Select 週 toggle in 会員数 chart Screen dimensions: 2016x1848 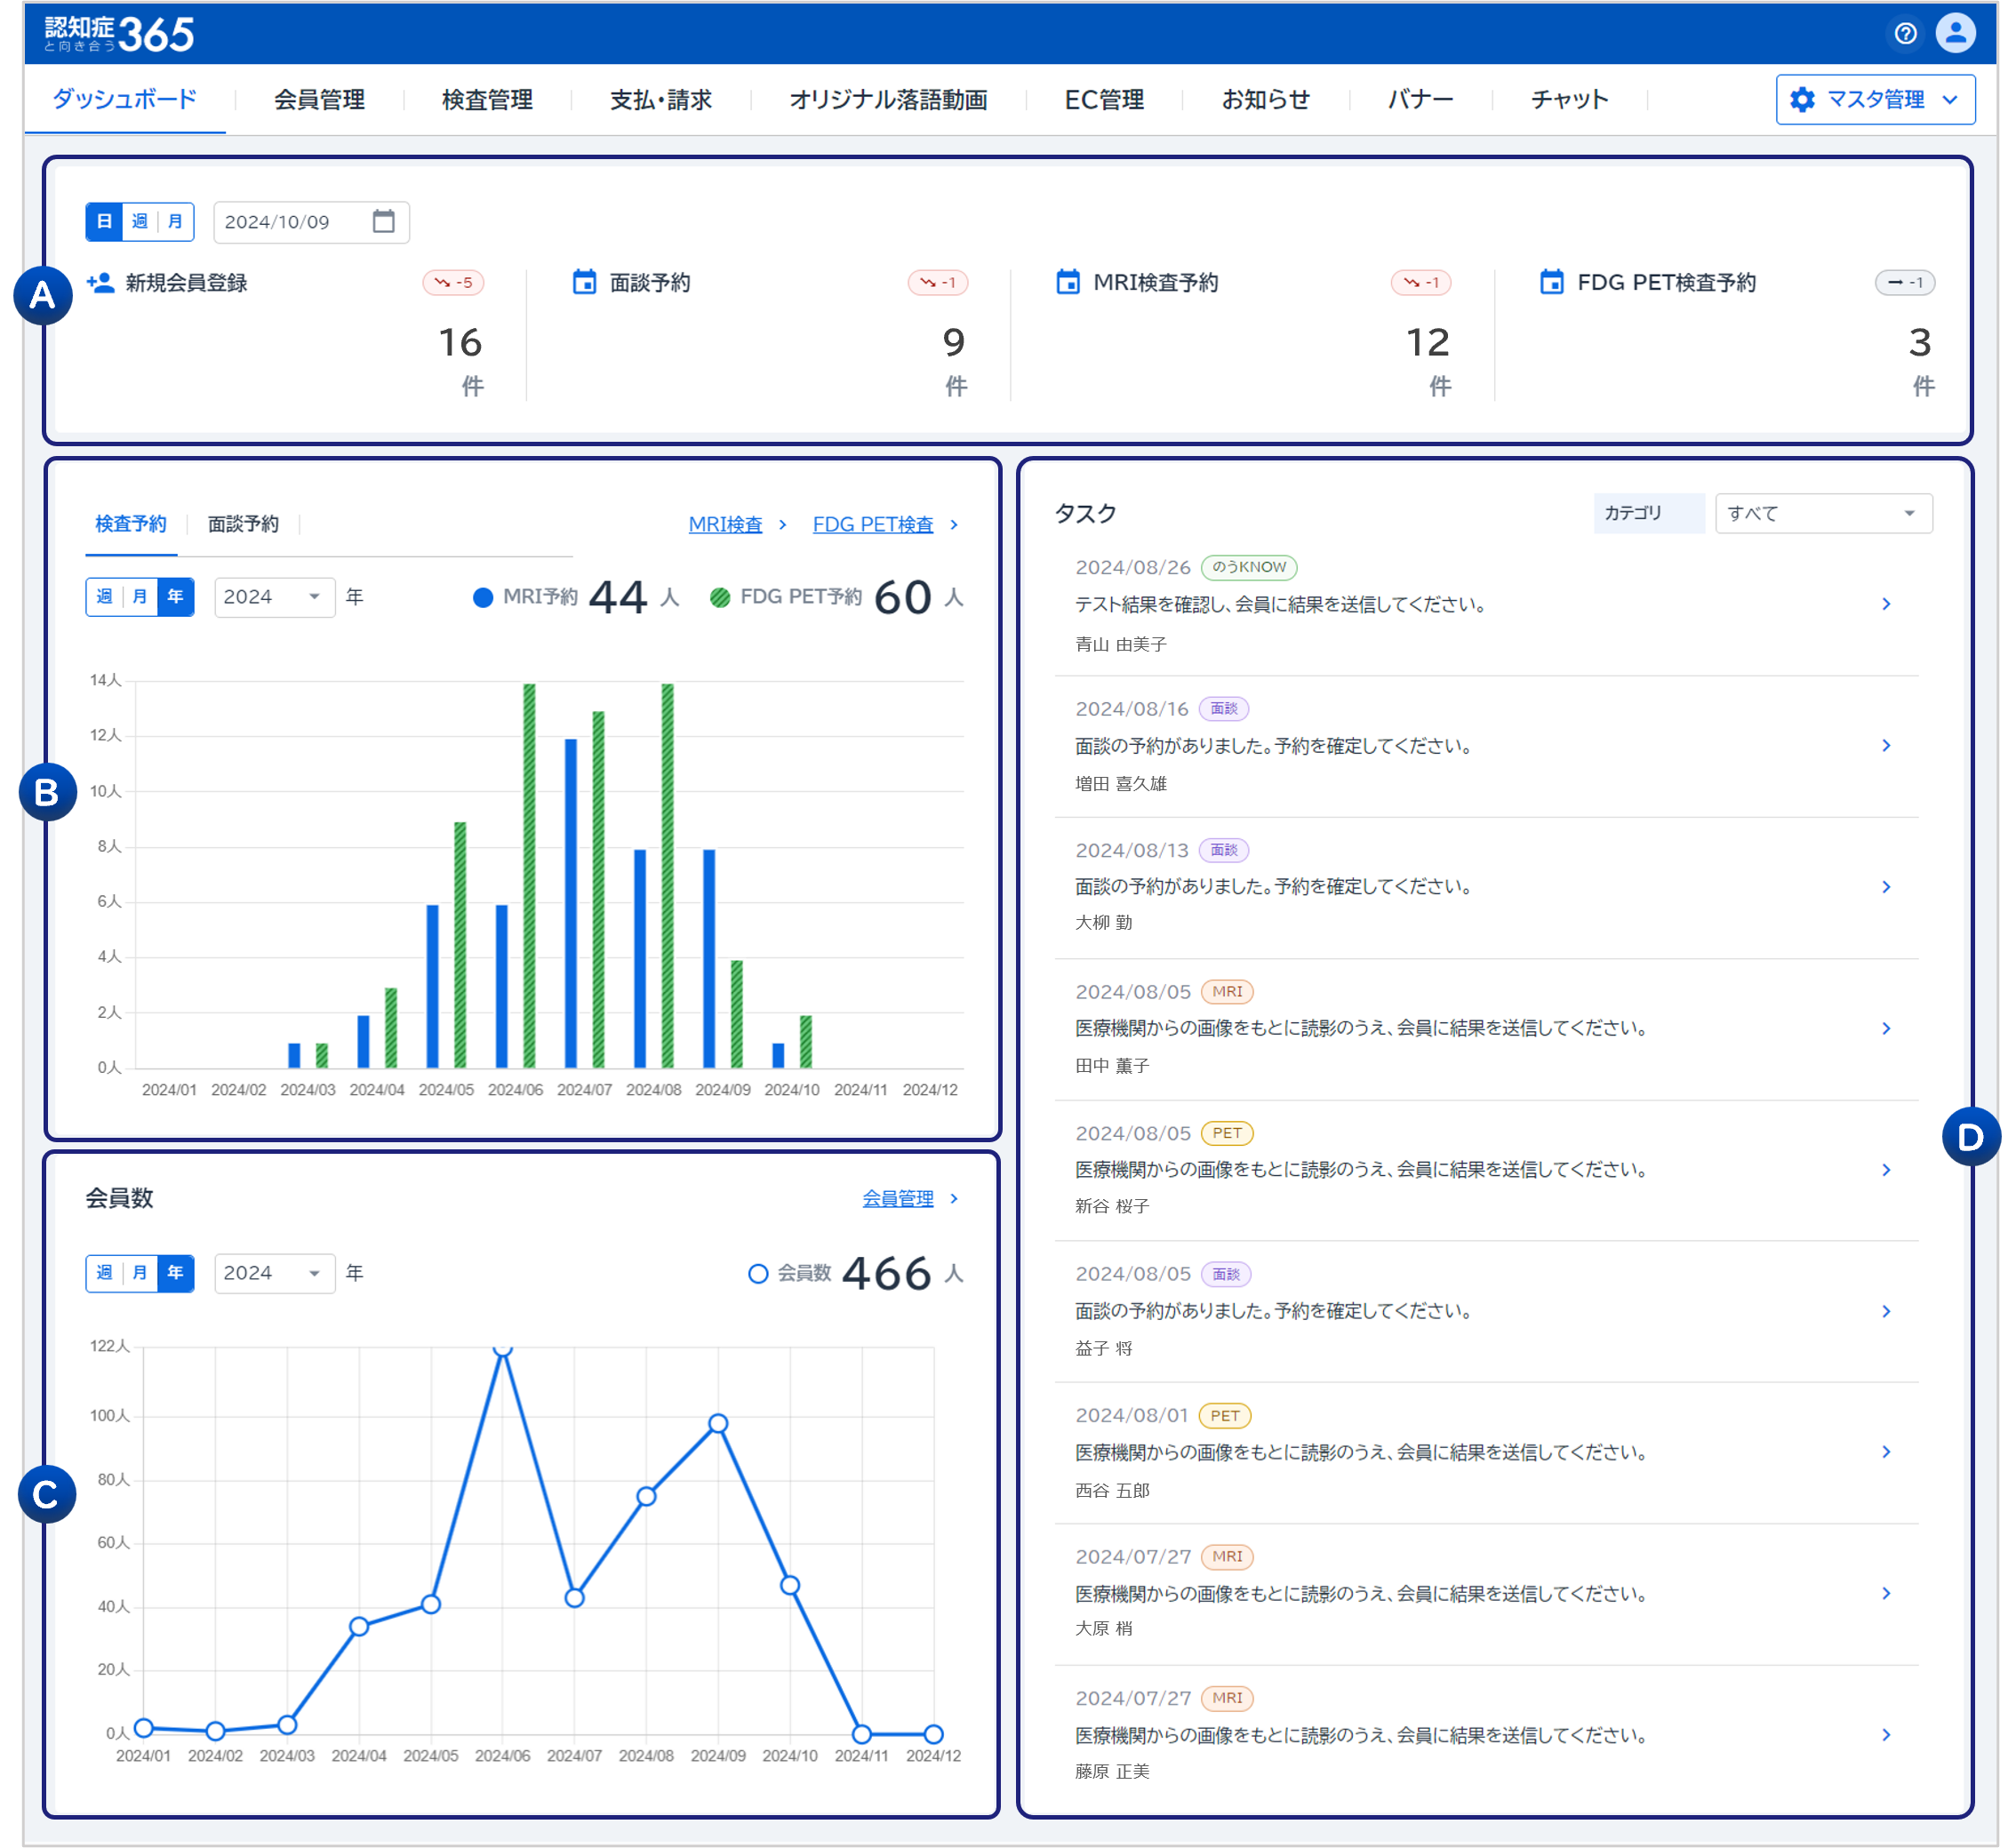[104, 1273]
